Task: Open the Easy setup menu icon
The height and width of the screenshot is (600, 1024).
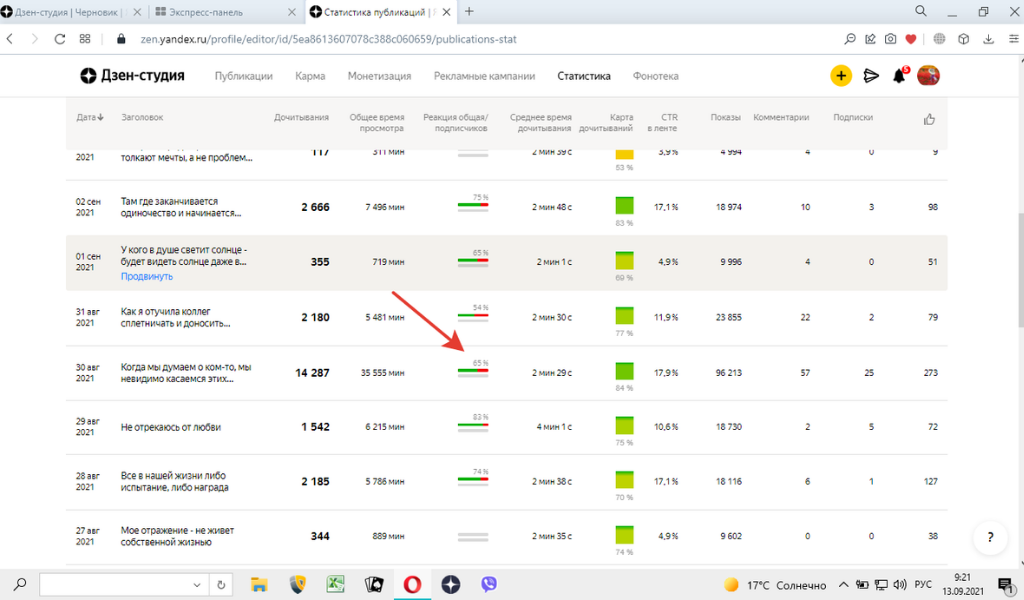Action: coord(1014,39)
